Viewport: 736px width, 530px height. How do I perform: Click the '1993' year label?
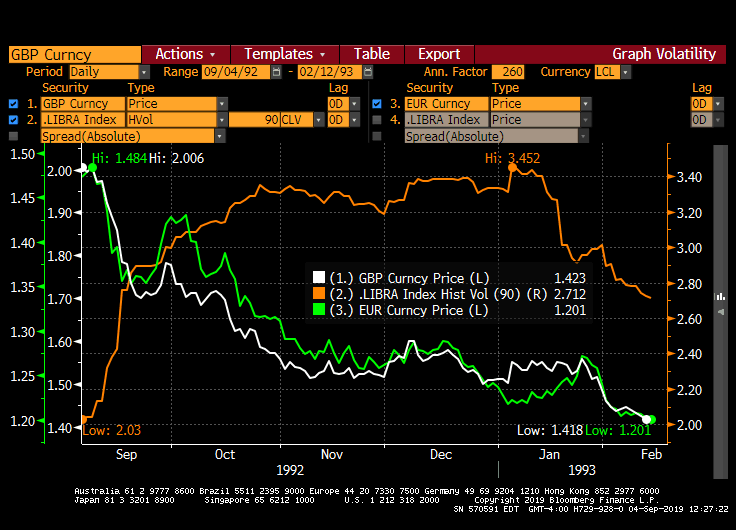582,470
